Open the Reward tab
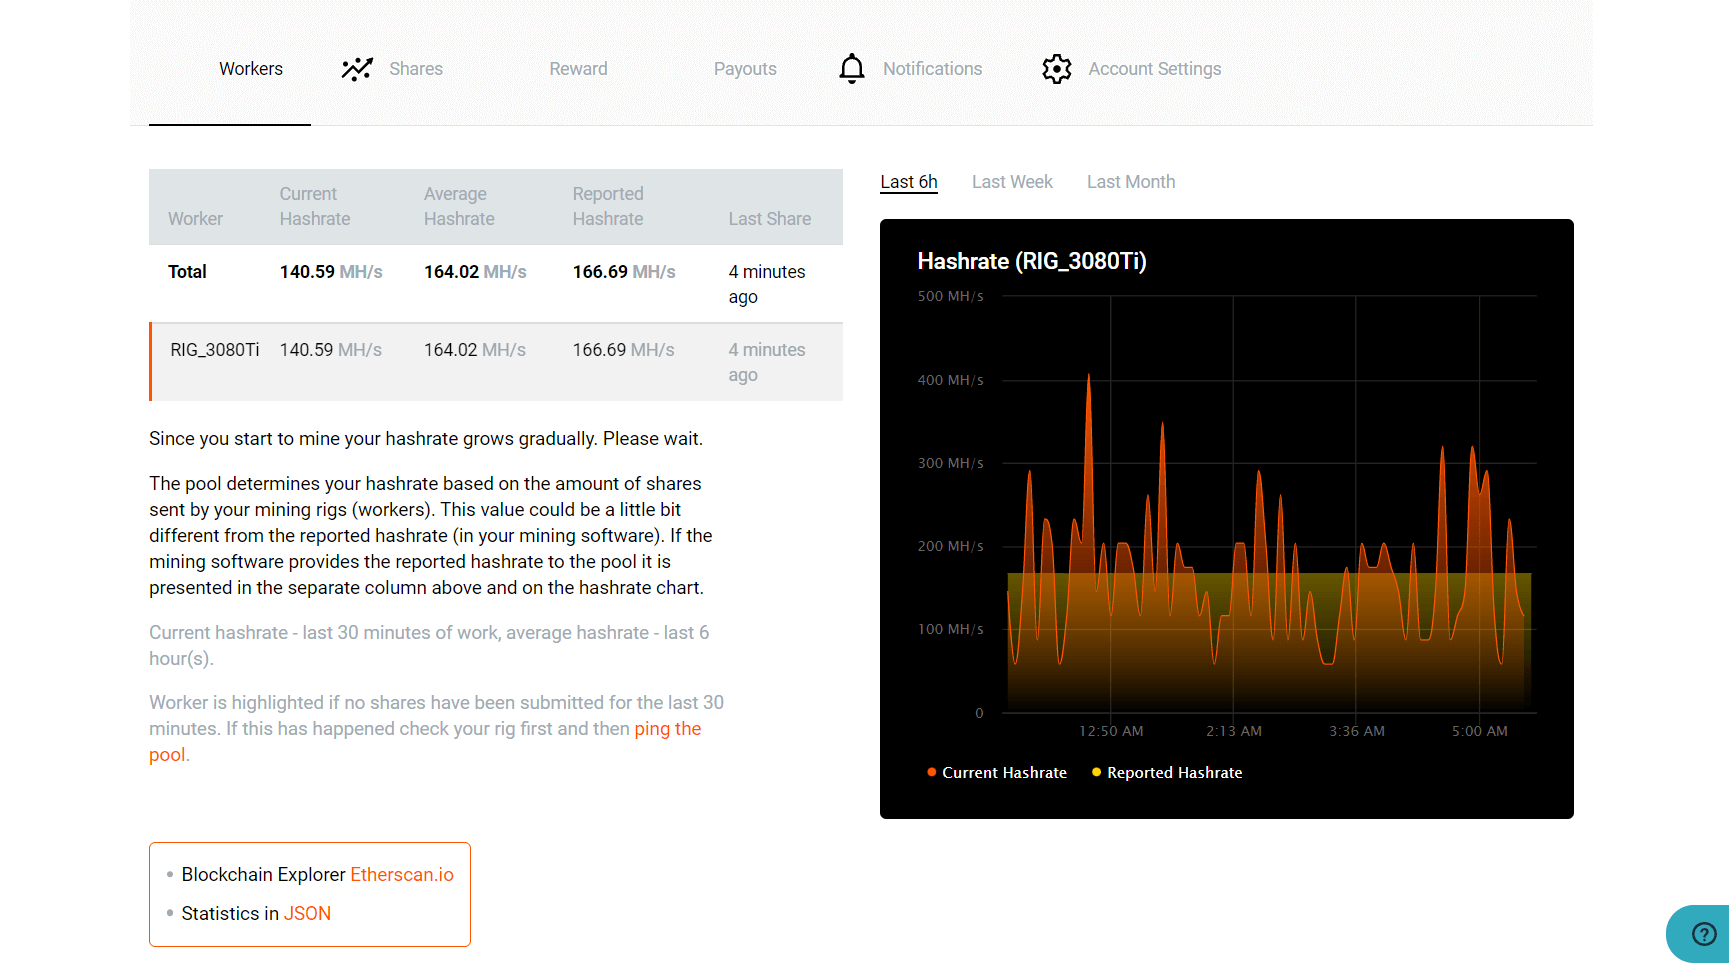Screen dimensions: 1729x973 [578, 69]
